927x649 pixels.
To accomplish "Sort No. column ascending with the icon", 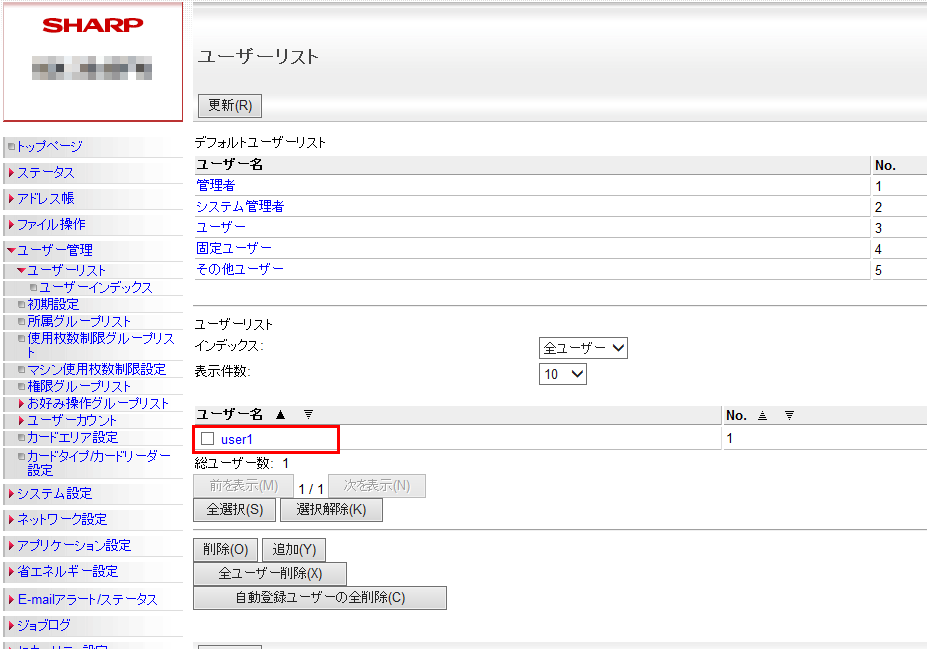I will pyautogui.click(x=762, y=414).
